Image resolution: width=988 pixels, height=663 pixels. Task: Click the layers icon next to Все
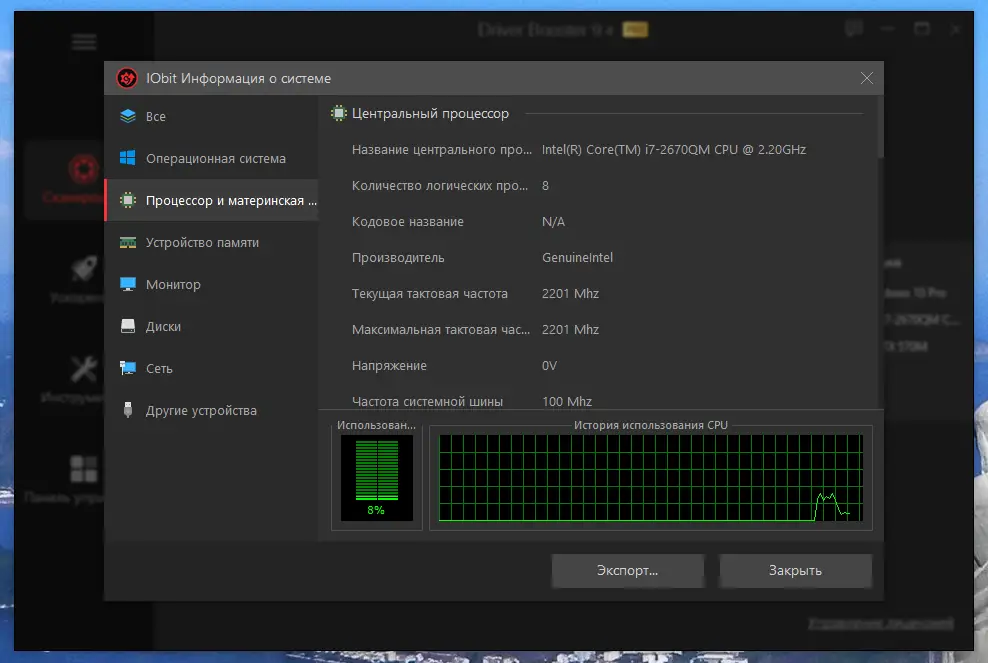[128, 117]
